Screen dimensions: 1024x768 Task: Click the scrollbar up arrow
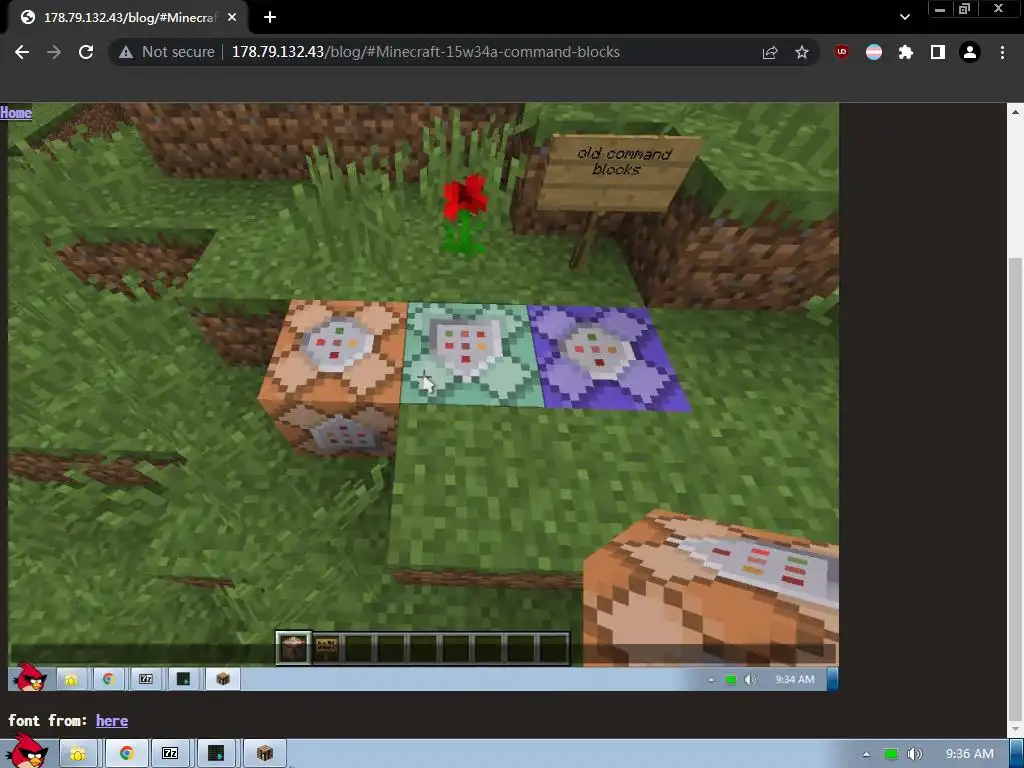coord(1015,112)
